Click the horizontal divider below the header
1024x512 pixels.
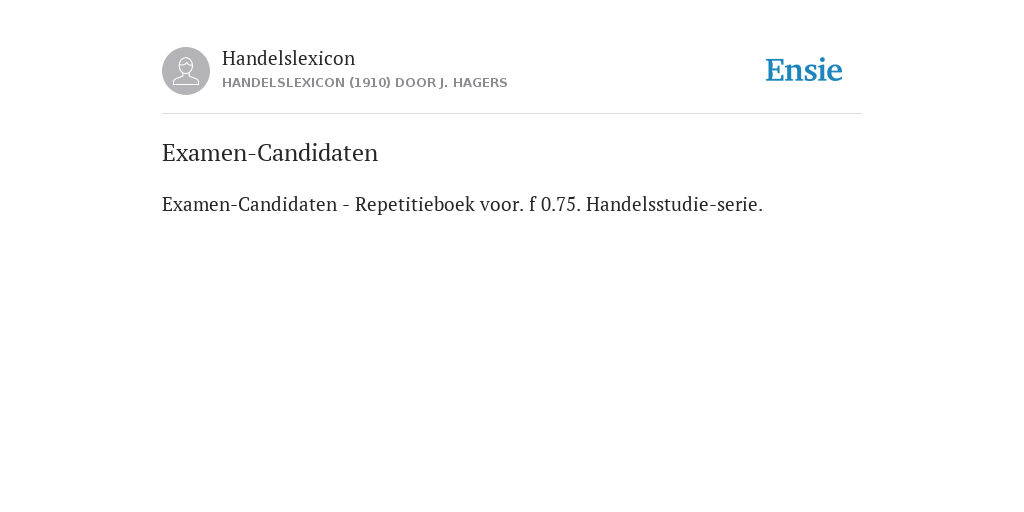click(512, 114)
